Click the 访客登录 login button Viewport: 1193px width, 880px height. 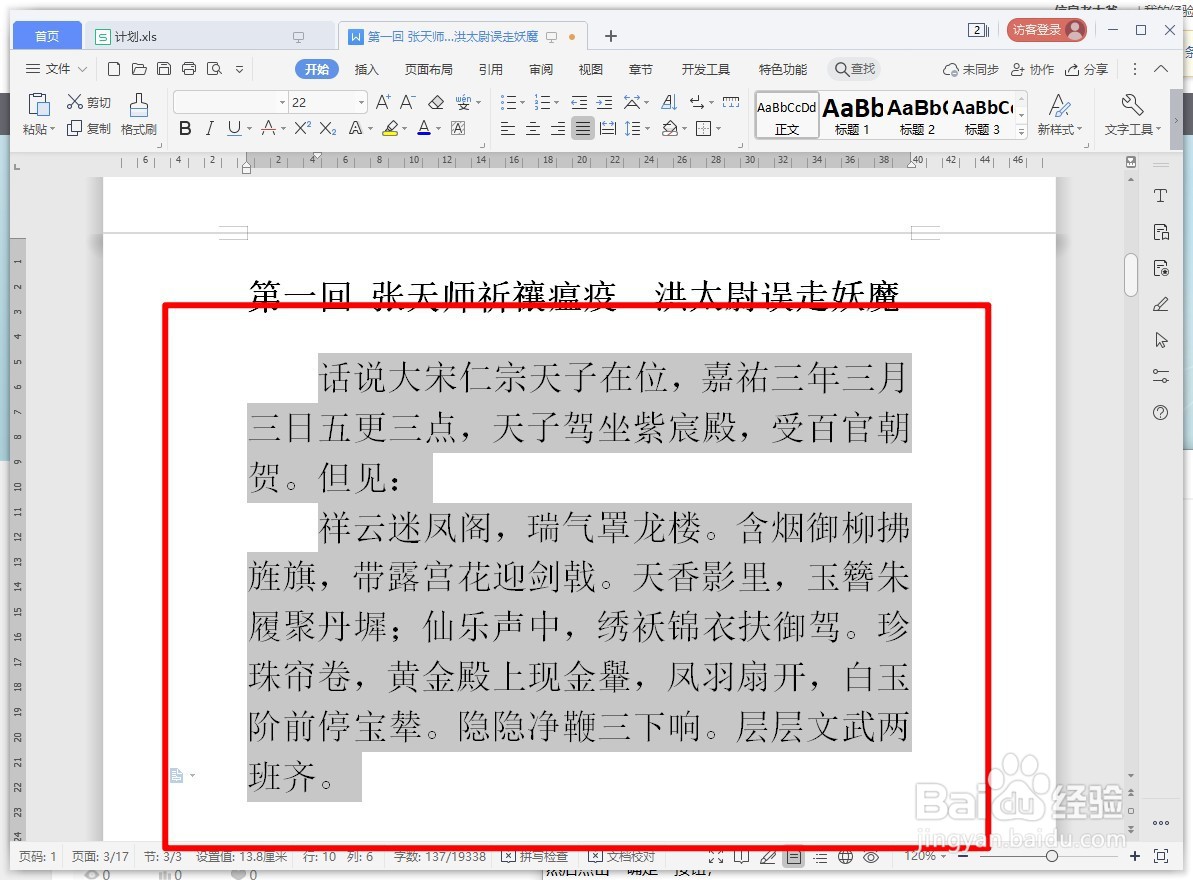(1045, 29)
